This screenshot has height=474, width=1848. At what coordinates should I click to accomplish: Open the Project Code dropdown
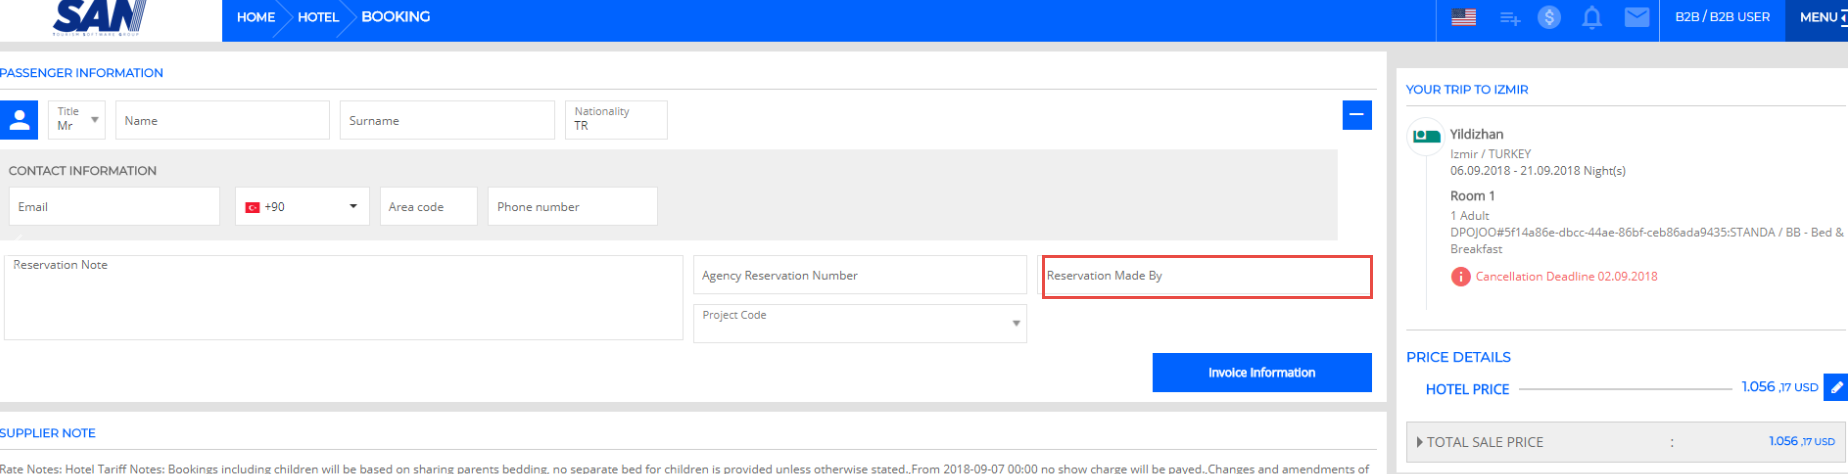(859, 323)
